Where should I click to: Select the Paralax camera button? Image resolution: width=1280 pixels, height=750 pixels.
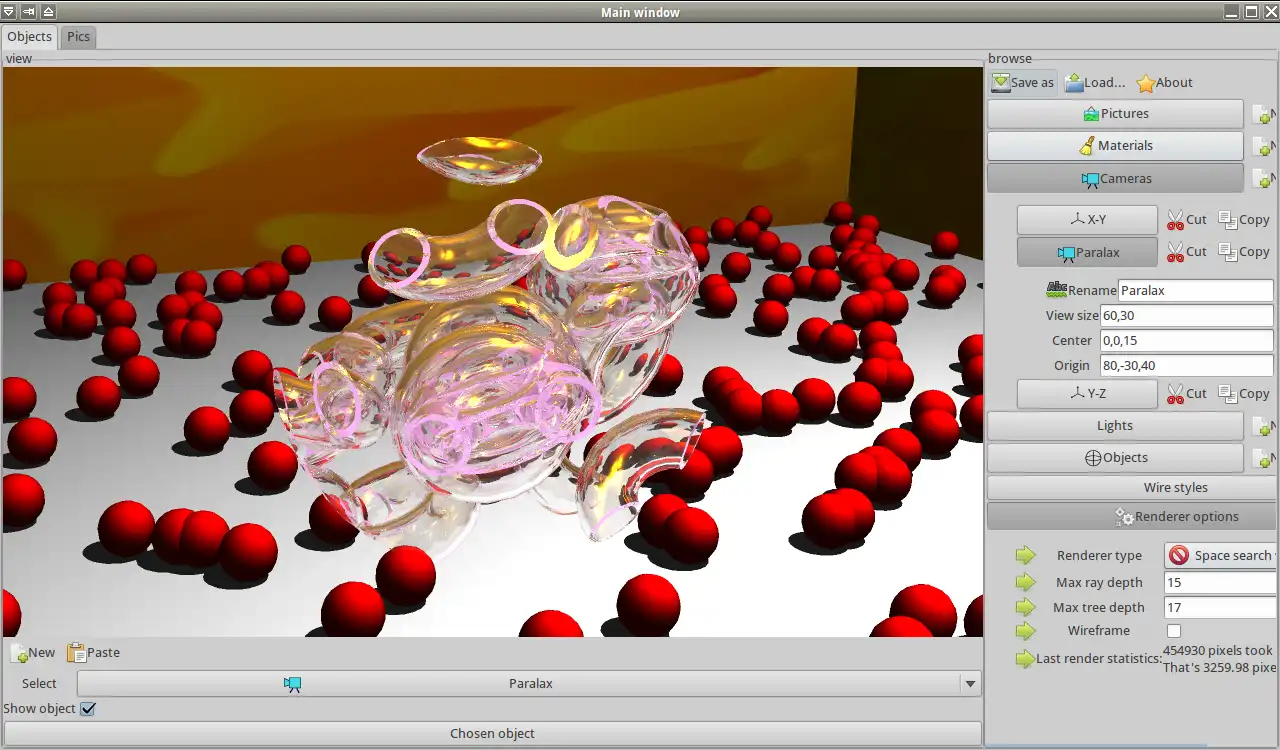(x=1087, y=252)
